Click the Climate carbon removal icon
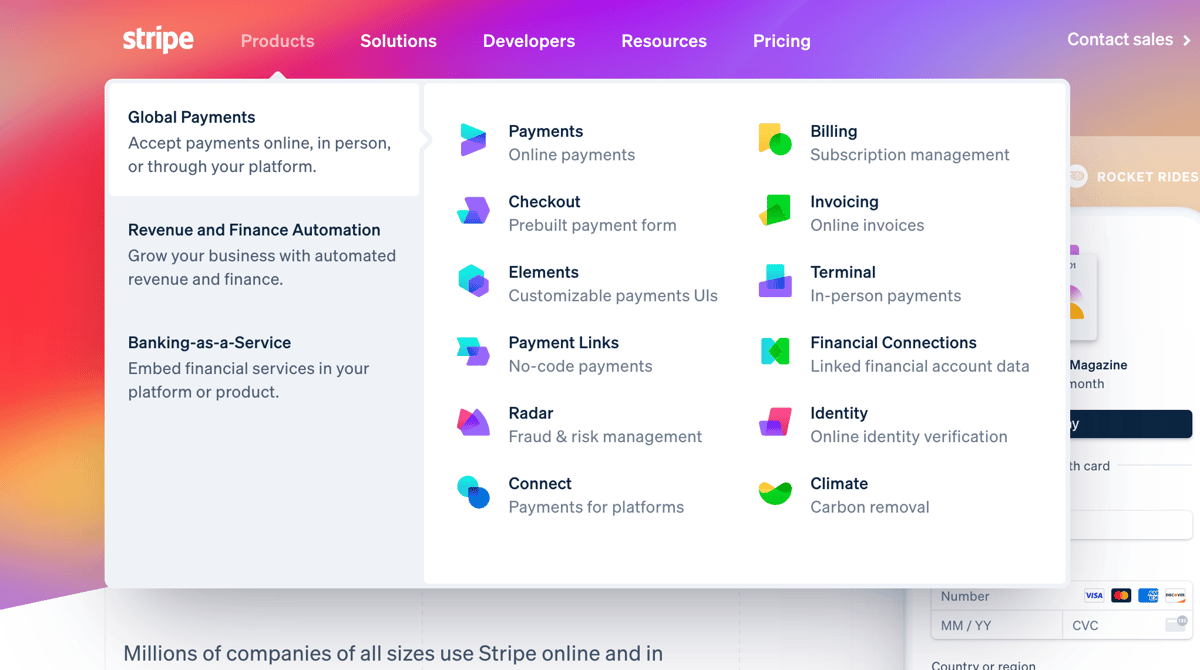 coord(774,494)
